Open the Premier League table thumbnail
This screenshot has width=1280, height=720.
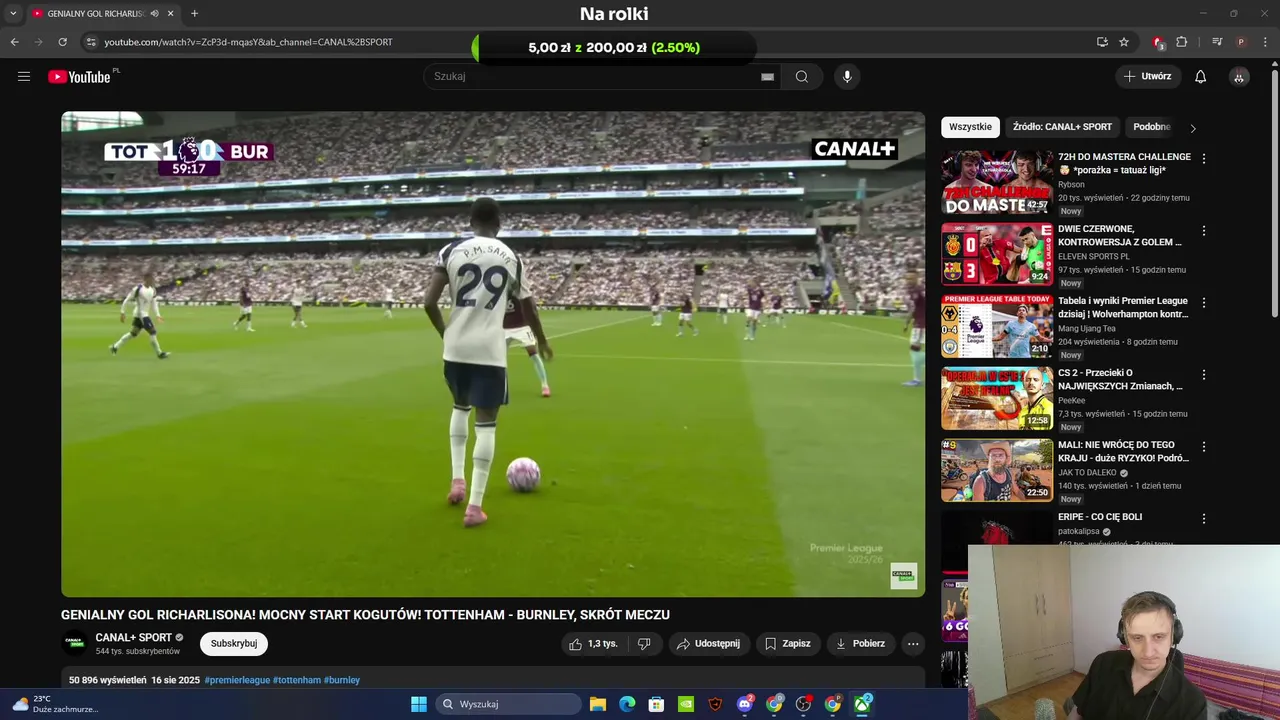click(997, 326)
